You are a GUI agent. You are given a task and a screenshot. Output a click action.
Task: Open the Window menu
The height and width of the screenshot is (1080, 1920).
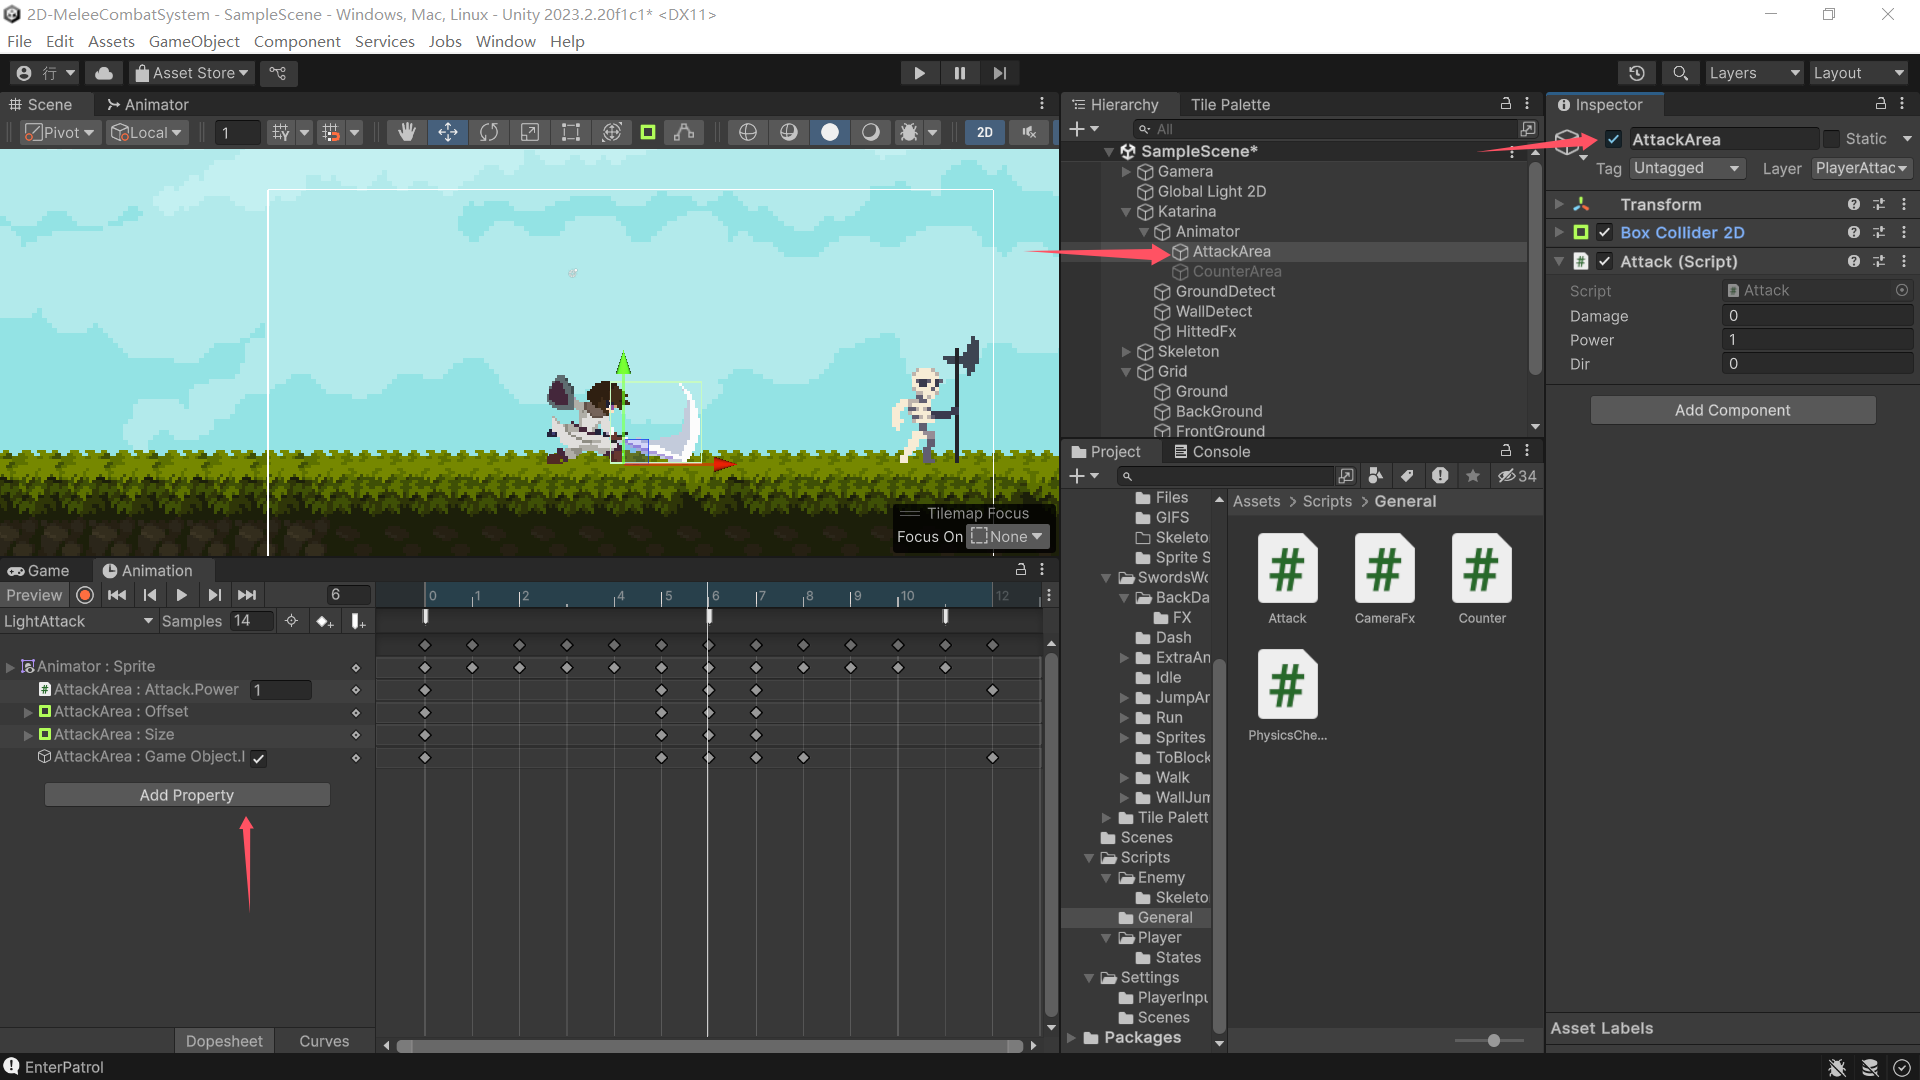505,41
